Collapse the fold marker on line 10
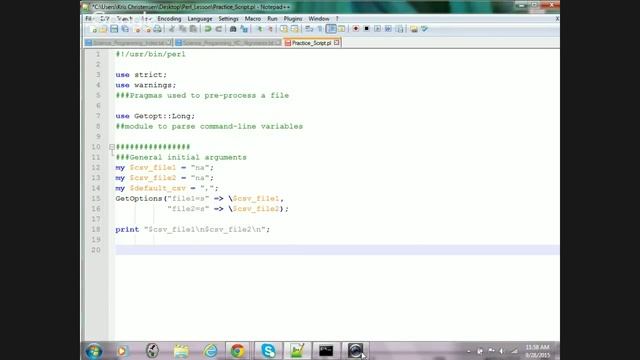The width and height of the screenshot is (640, 360). coord(112,147)
